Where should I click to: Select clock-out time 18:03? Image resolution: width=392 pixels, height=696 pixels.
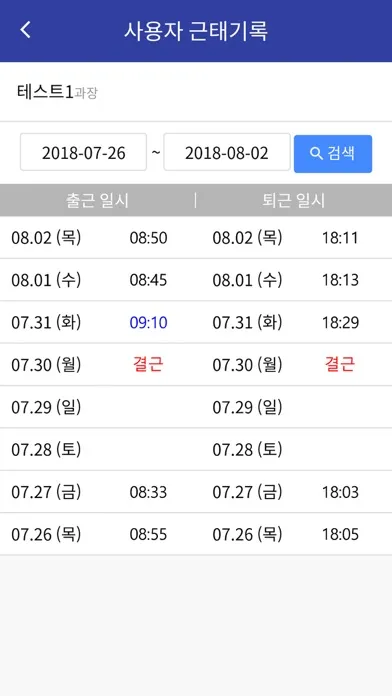pos(340,492)
